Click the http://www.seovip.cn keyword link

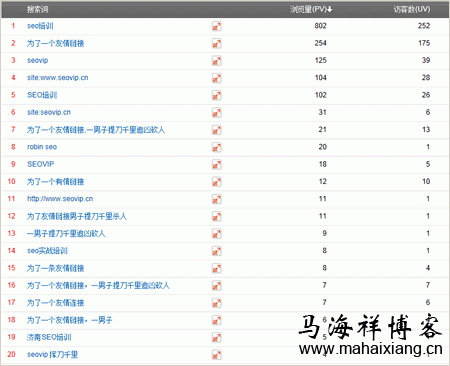pyautogui.click(x=60, y=199)
